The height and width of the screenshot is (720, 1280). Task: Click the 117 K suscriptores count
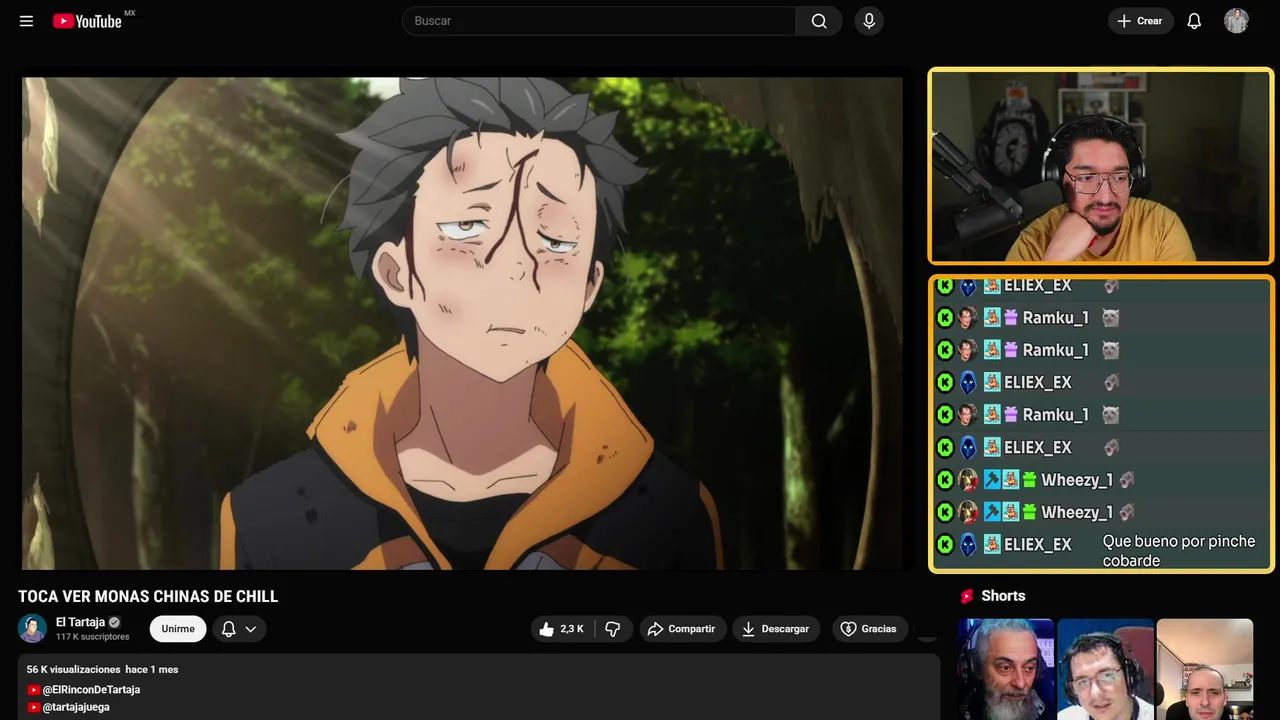tap(92, 637)
